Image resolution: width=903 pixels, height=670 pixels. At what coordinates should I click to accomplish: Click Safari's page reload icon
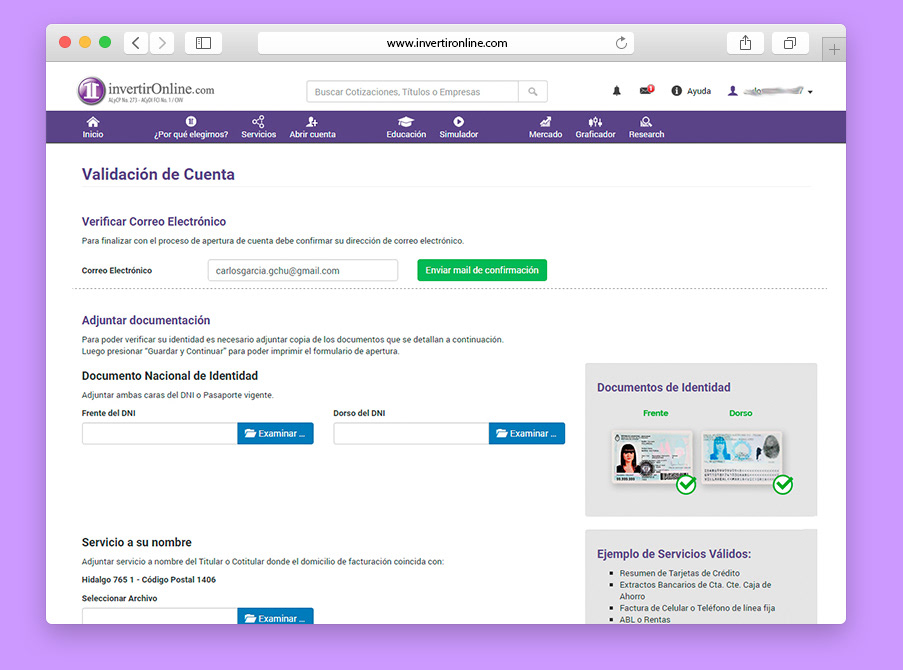[x=621, y=43]
